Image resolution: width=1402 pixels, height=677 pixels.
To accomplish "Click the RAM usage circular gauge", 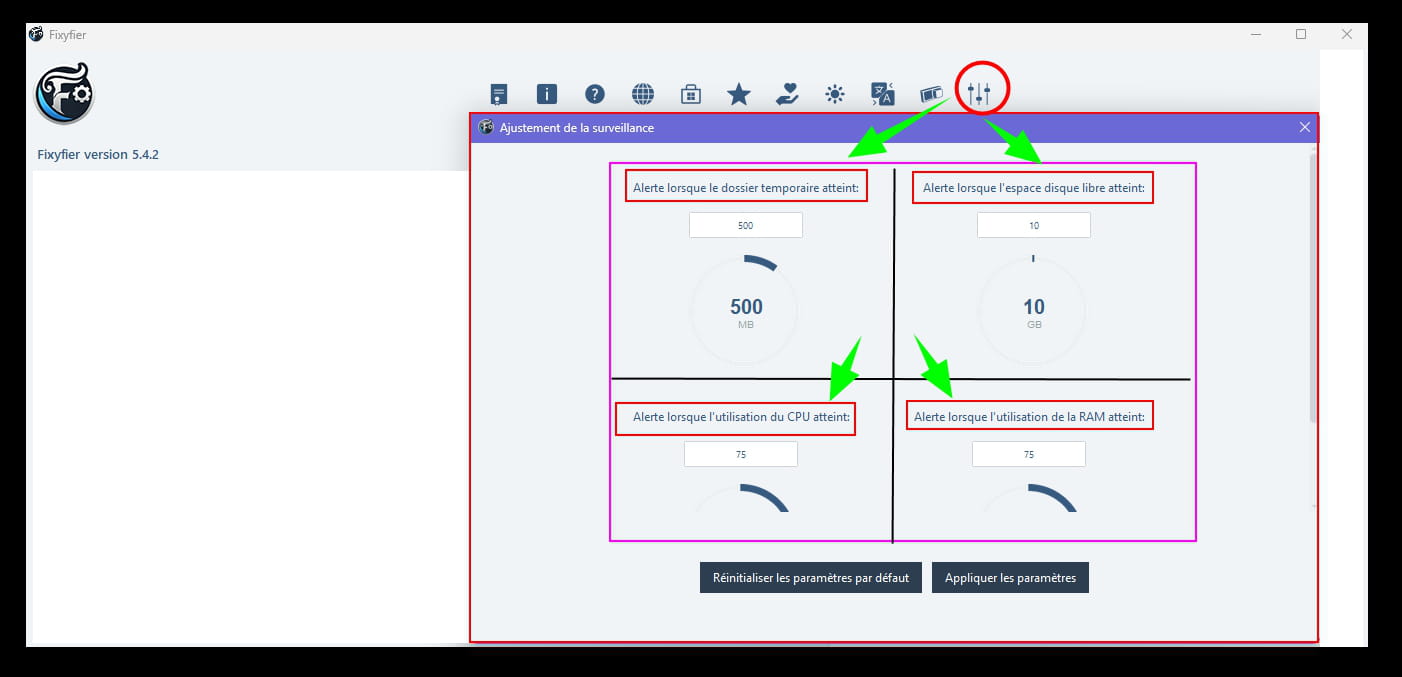I will pyautogui.click(x=1029, y=499).
